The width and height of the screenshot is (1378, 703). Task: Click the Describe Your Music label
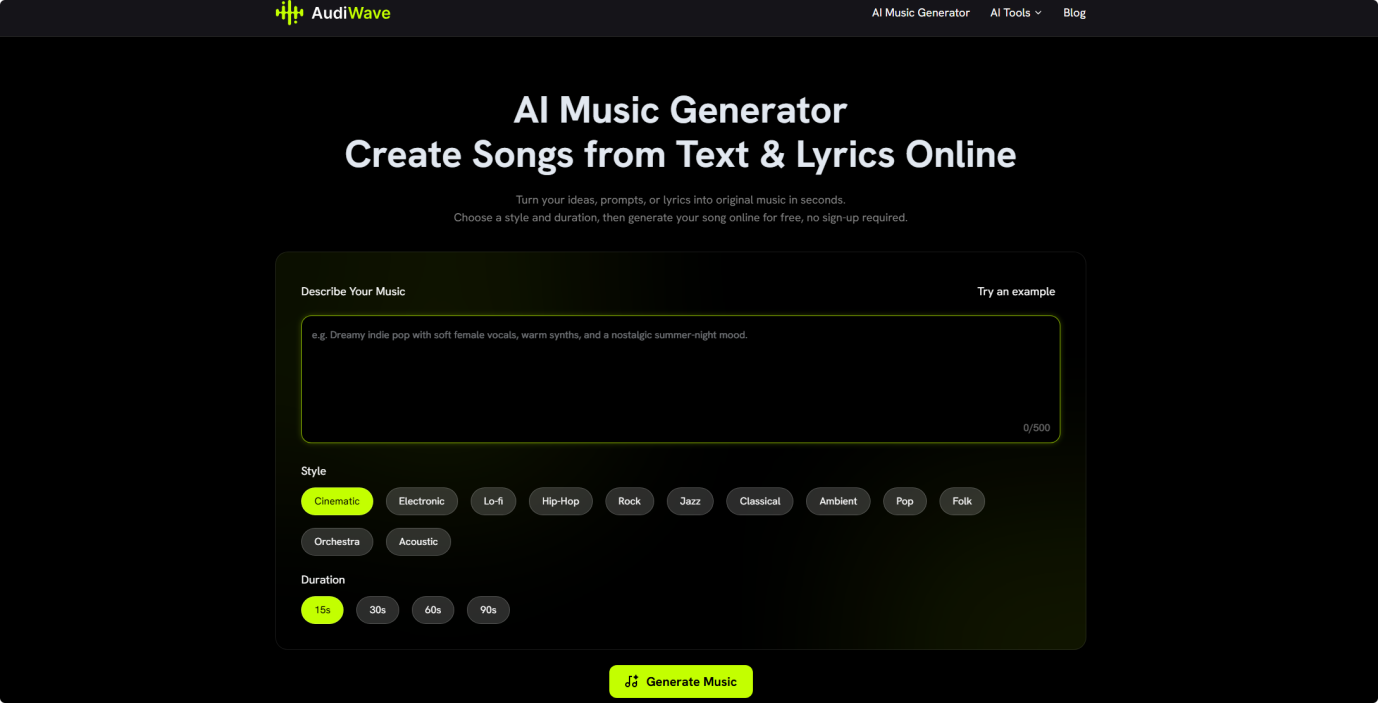[353, 292]
